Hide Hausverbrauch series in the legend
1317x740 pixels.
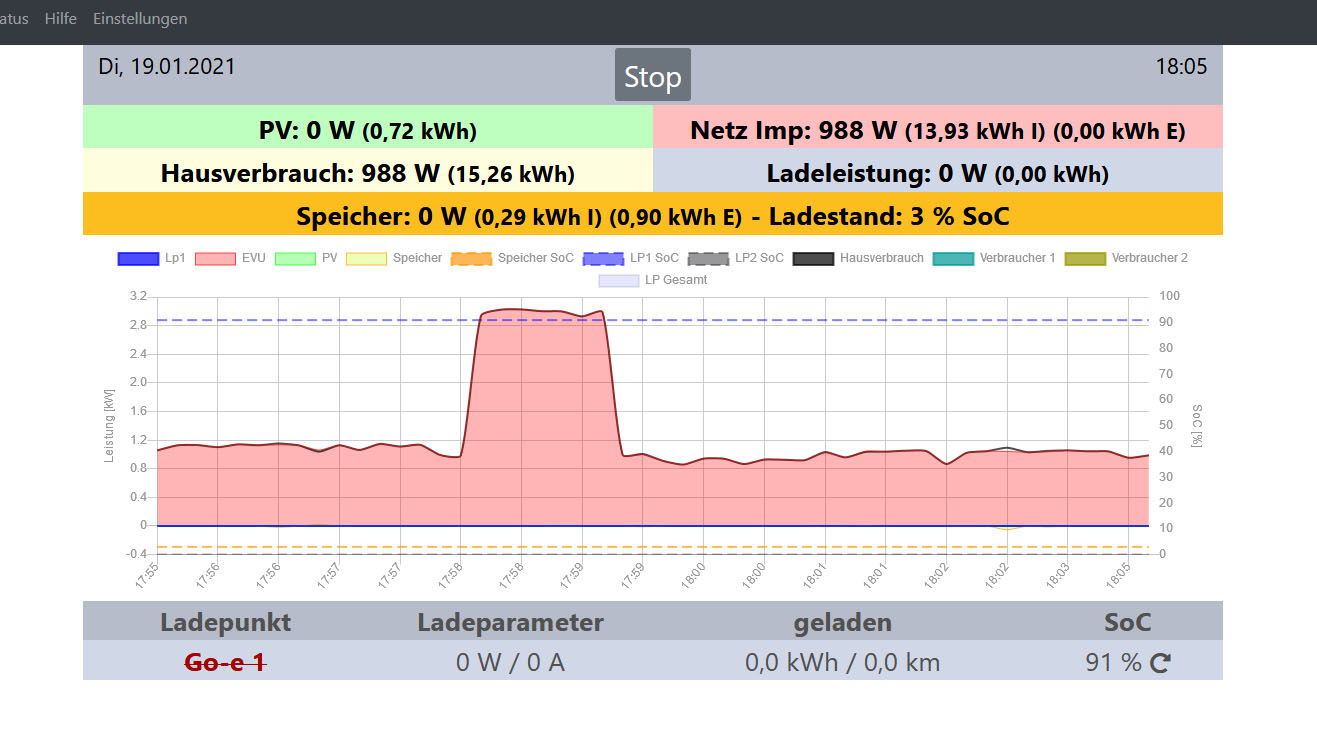(x=858, y=258)
